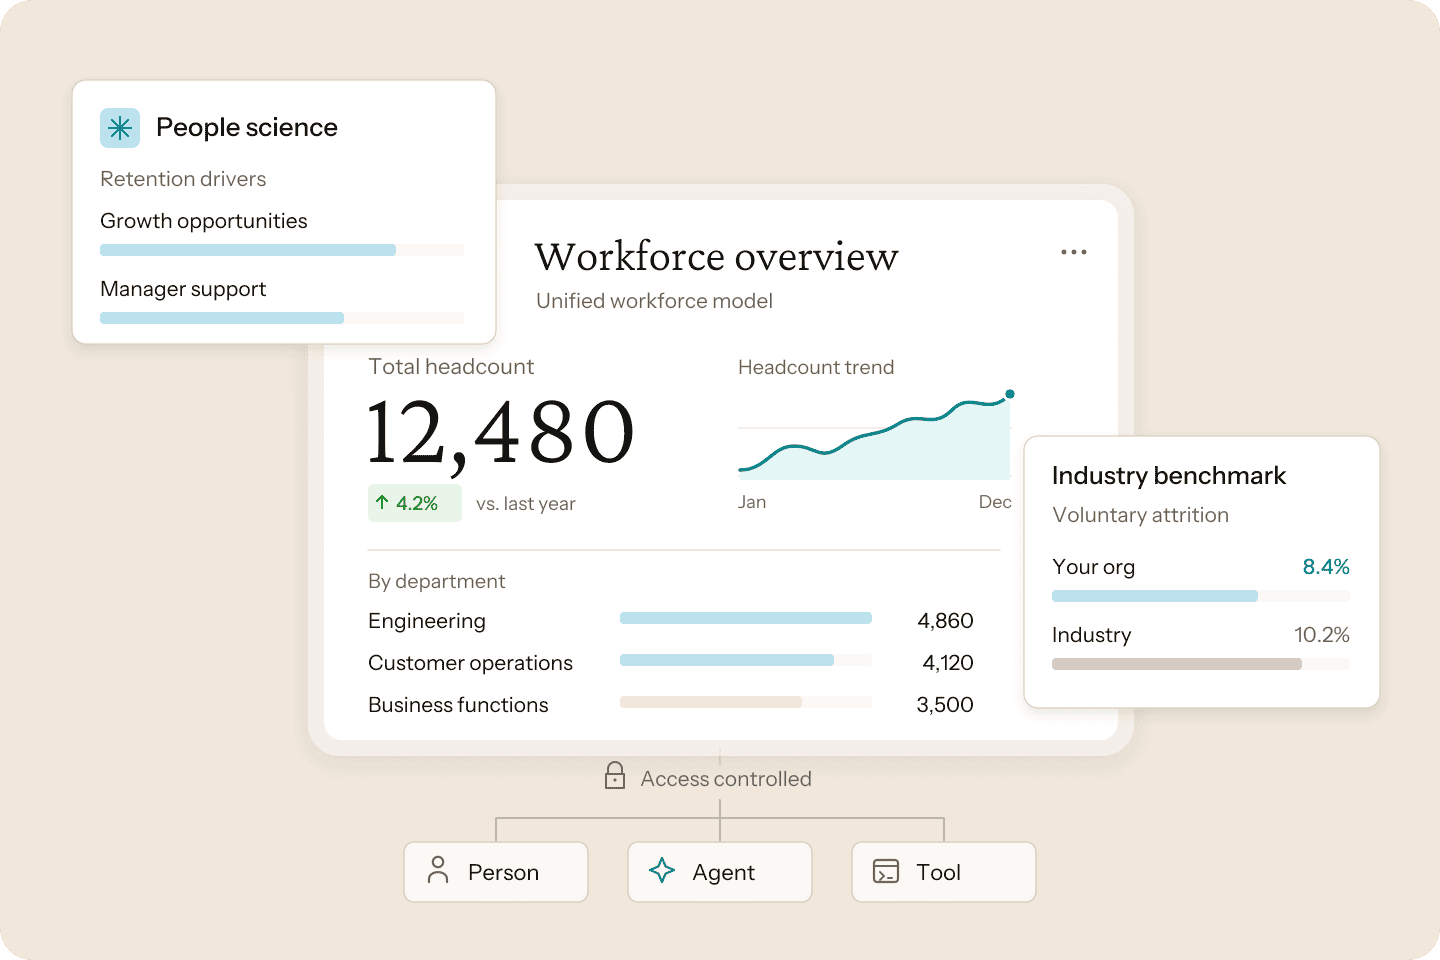Click the Total headcount label
This screenshot has width=1440, height=960.
451,367
